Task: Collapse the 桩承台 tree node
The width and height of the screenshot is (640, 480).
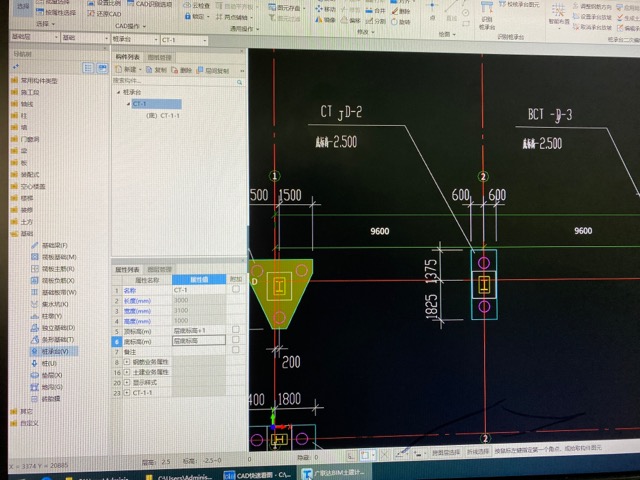Action: (118, 92)
